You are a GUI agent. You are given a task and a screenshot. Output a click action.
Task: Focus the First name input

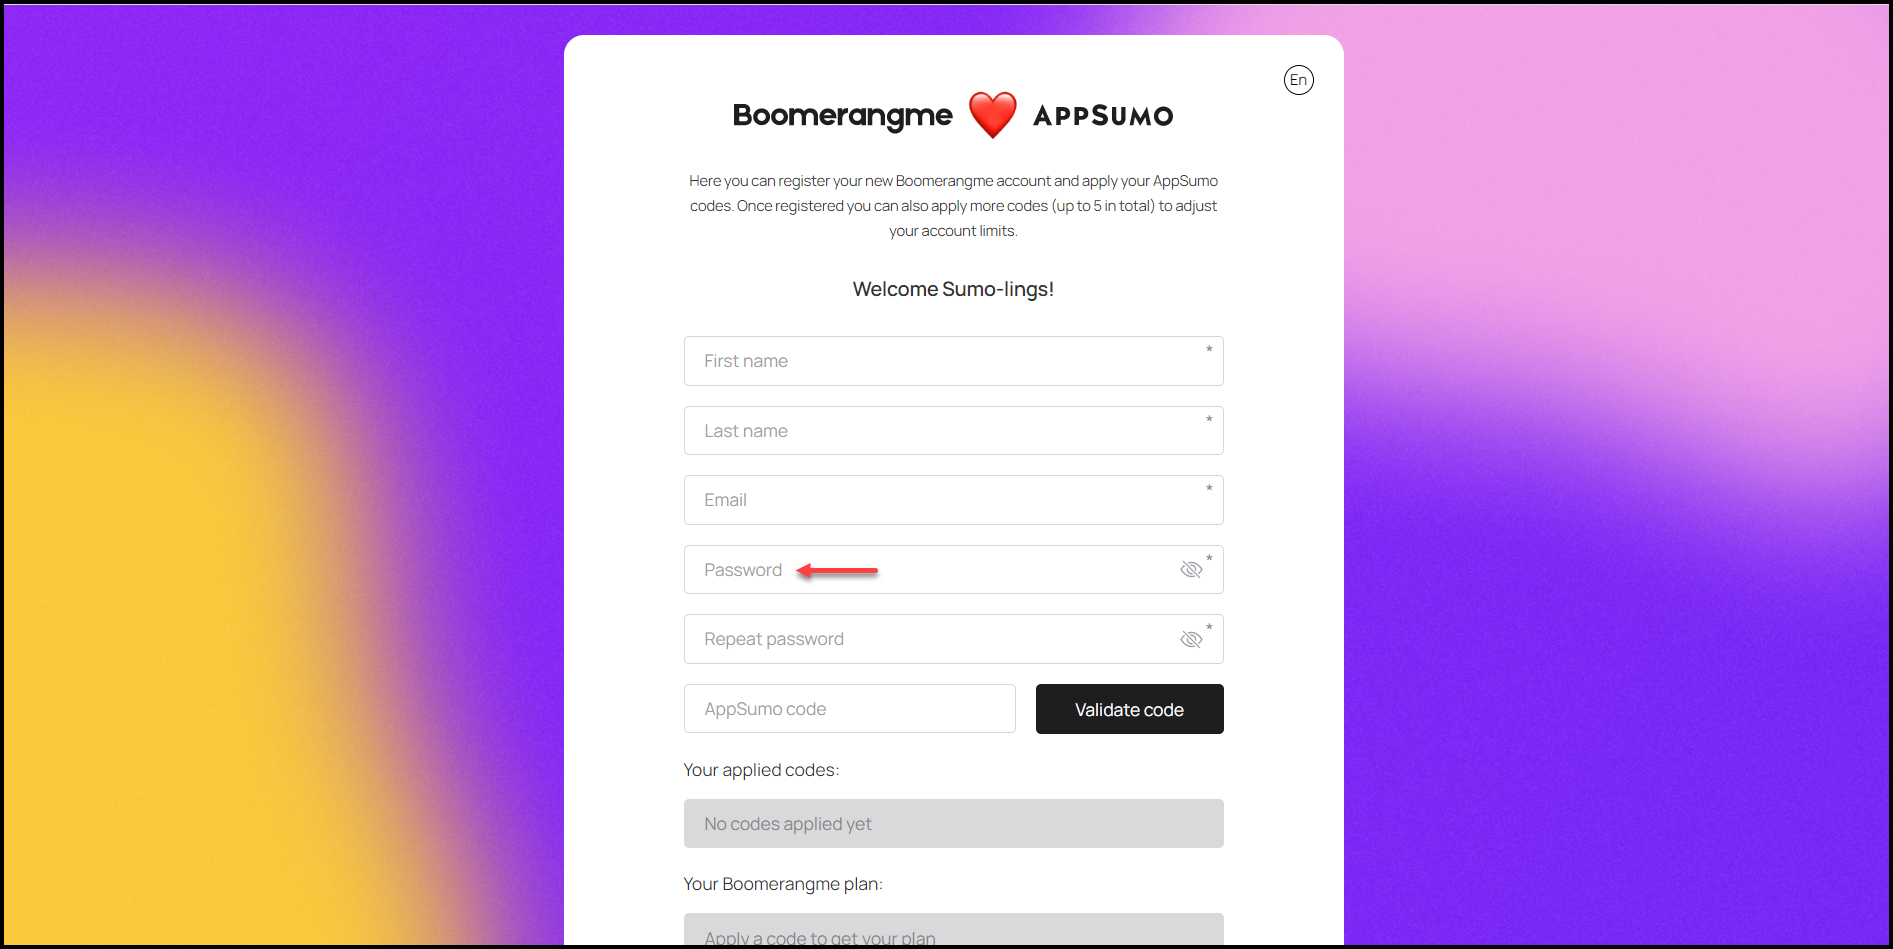tap(953, 361)
